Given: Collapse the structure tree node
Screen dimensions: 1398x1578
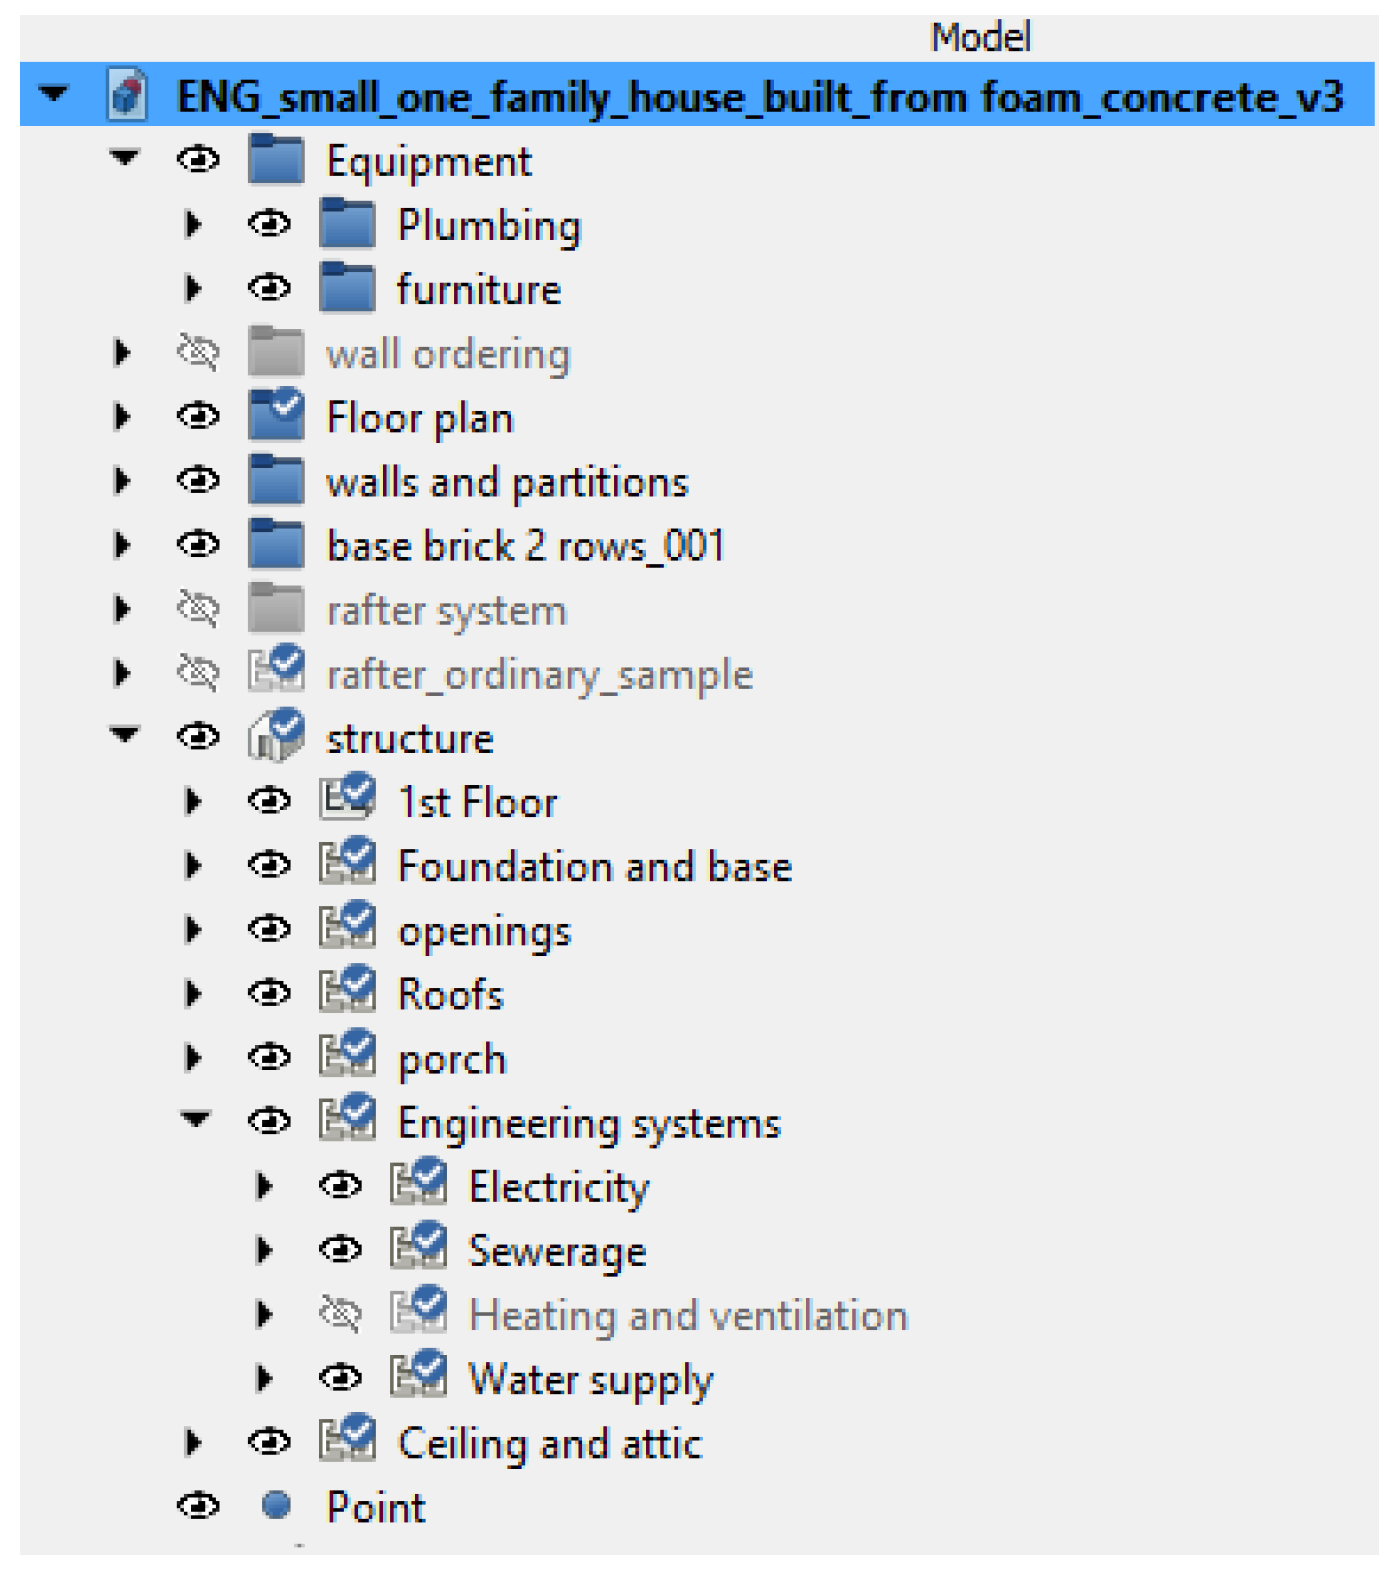Looking at the screenshot, I should (x=124, y=735).
